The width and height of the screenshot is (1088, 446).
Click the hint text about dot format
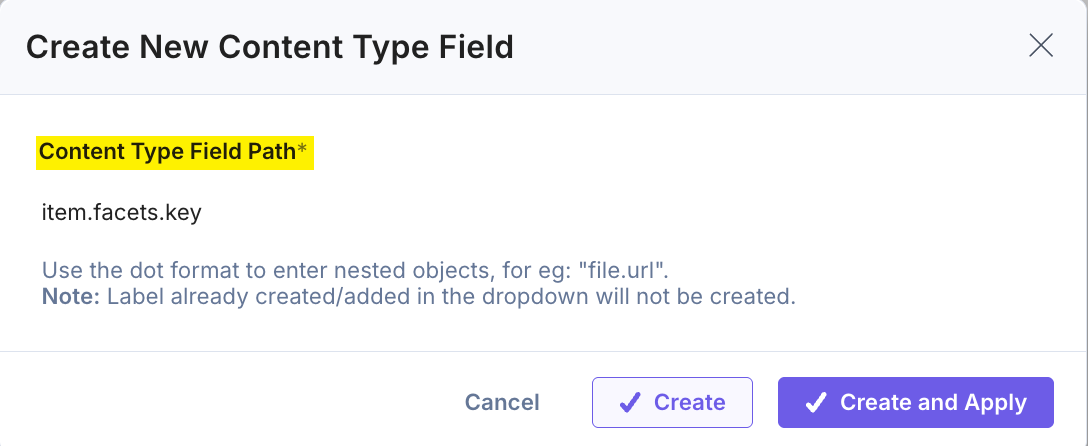pos(355,269)
